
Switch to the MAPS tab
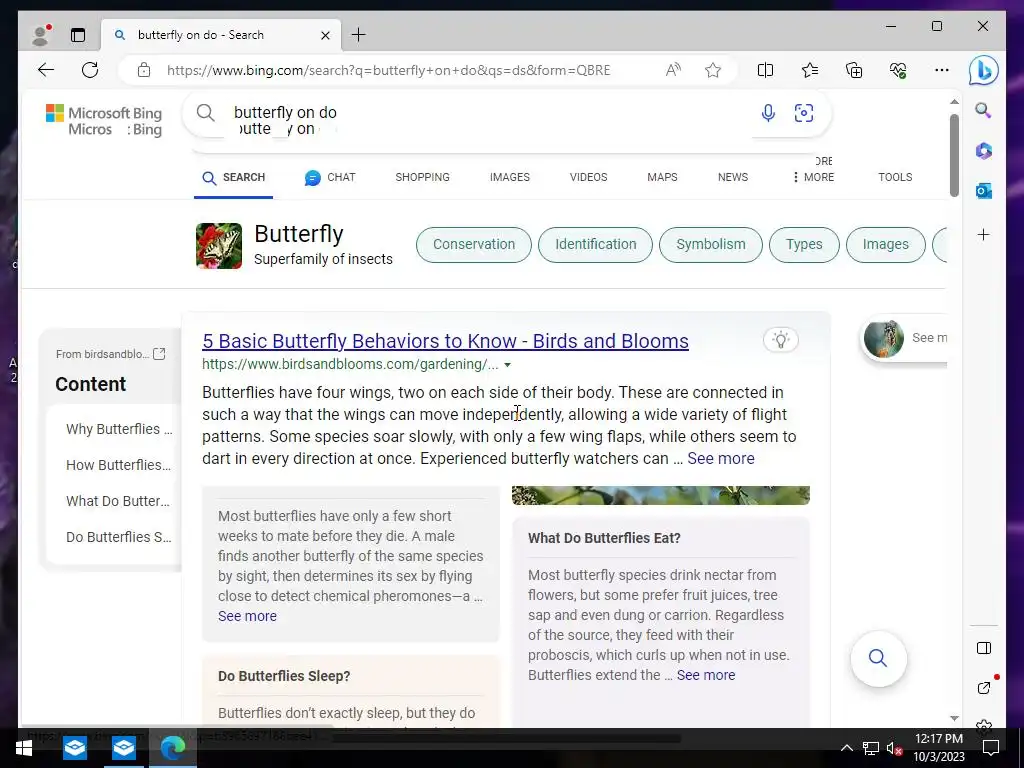click(x=662, y=178)
